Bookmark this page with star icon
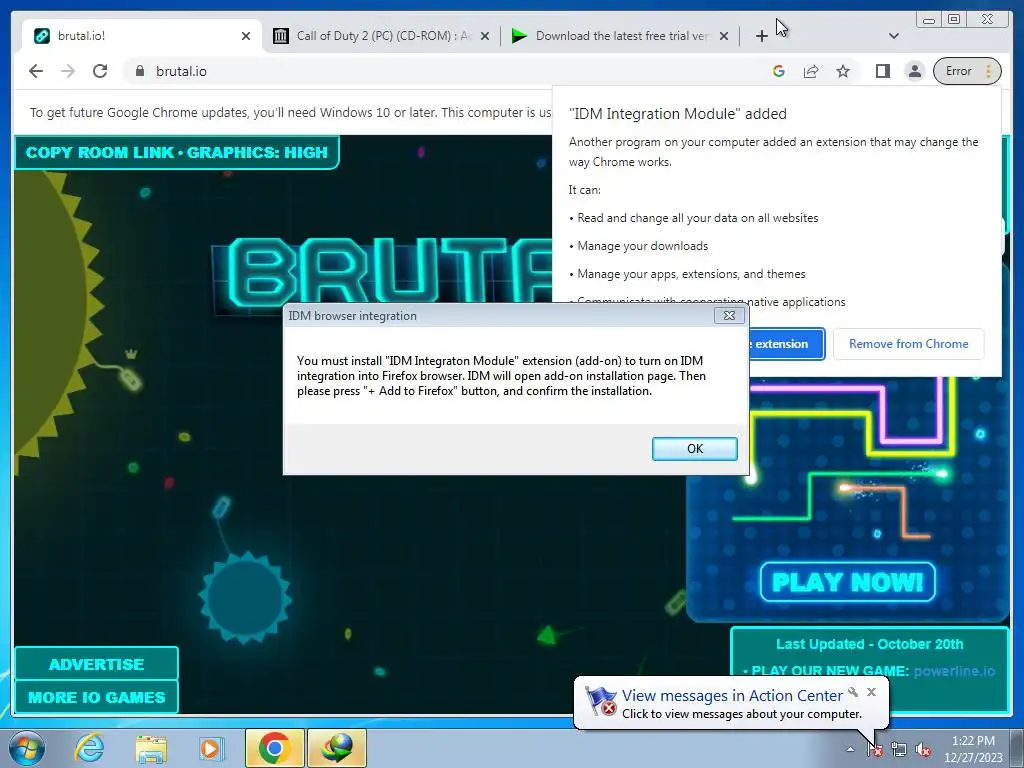Screen dimensions: 1024x768 coord(843,71)
